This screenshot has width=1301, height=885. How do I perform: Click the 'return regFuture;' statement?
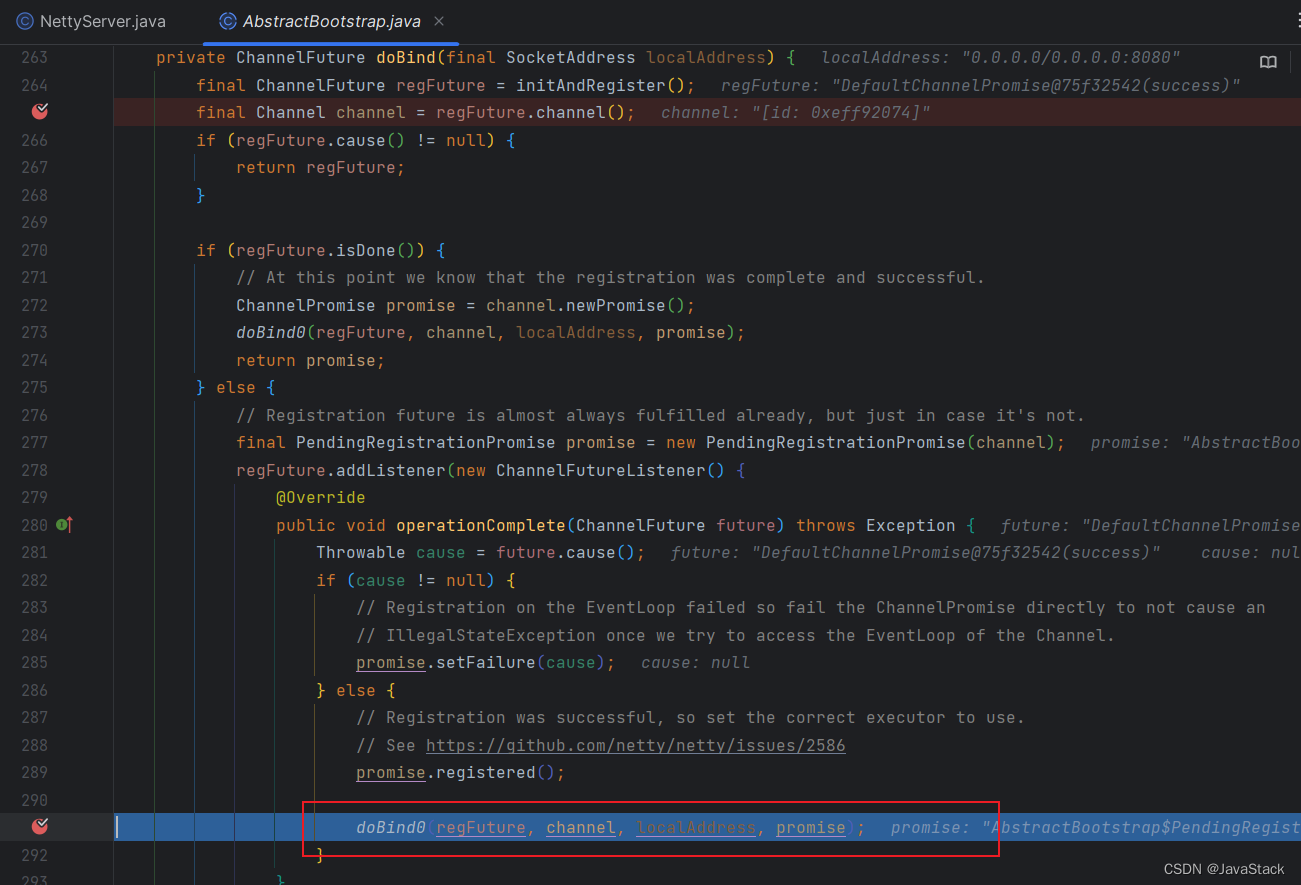click(321, 168)
